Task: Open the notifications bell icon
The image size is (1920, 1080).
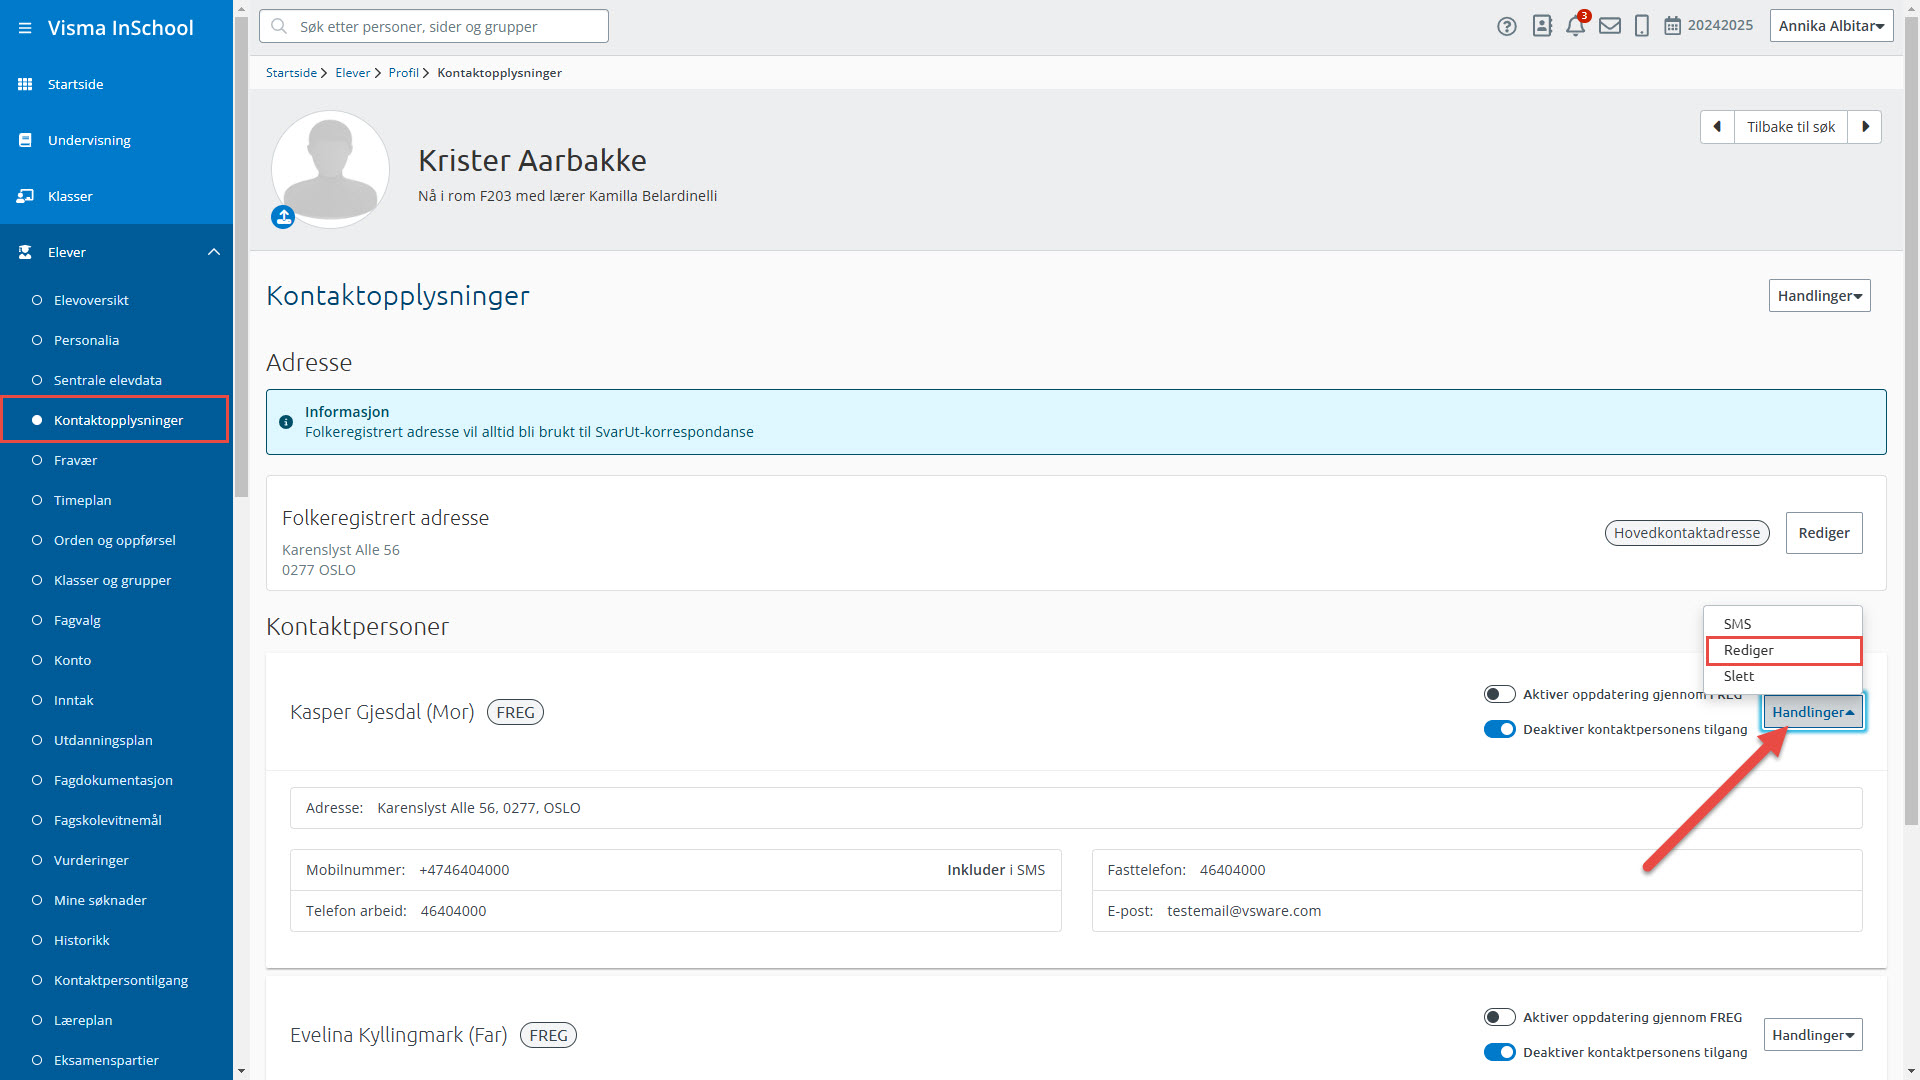Action: click(1575, 27)
